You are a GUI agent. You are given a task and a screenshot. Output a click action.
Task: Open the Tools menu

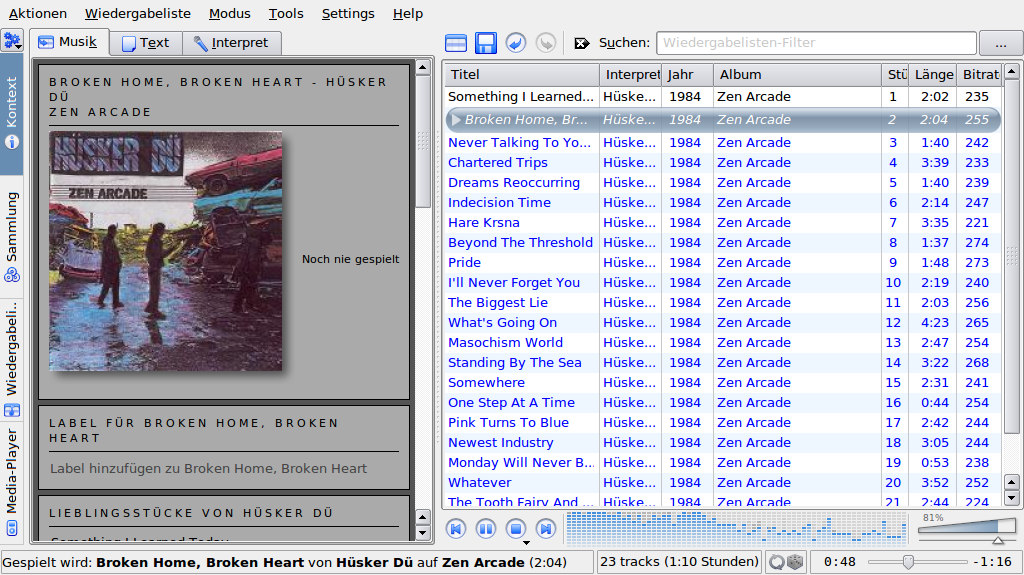point(286,14)
